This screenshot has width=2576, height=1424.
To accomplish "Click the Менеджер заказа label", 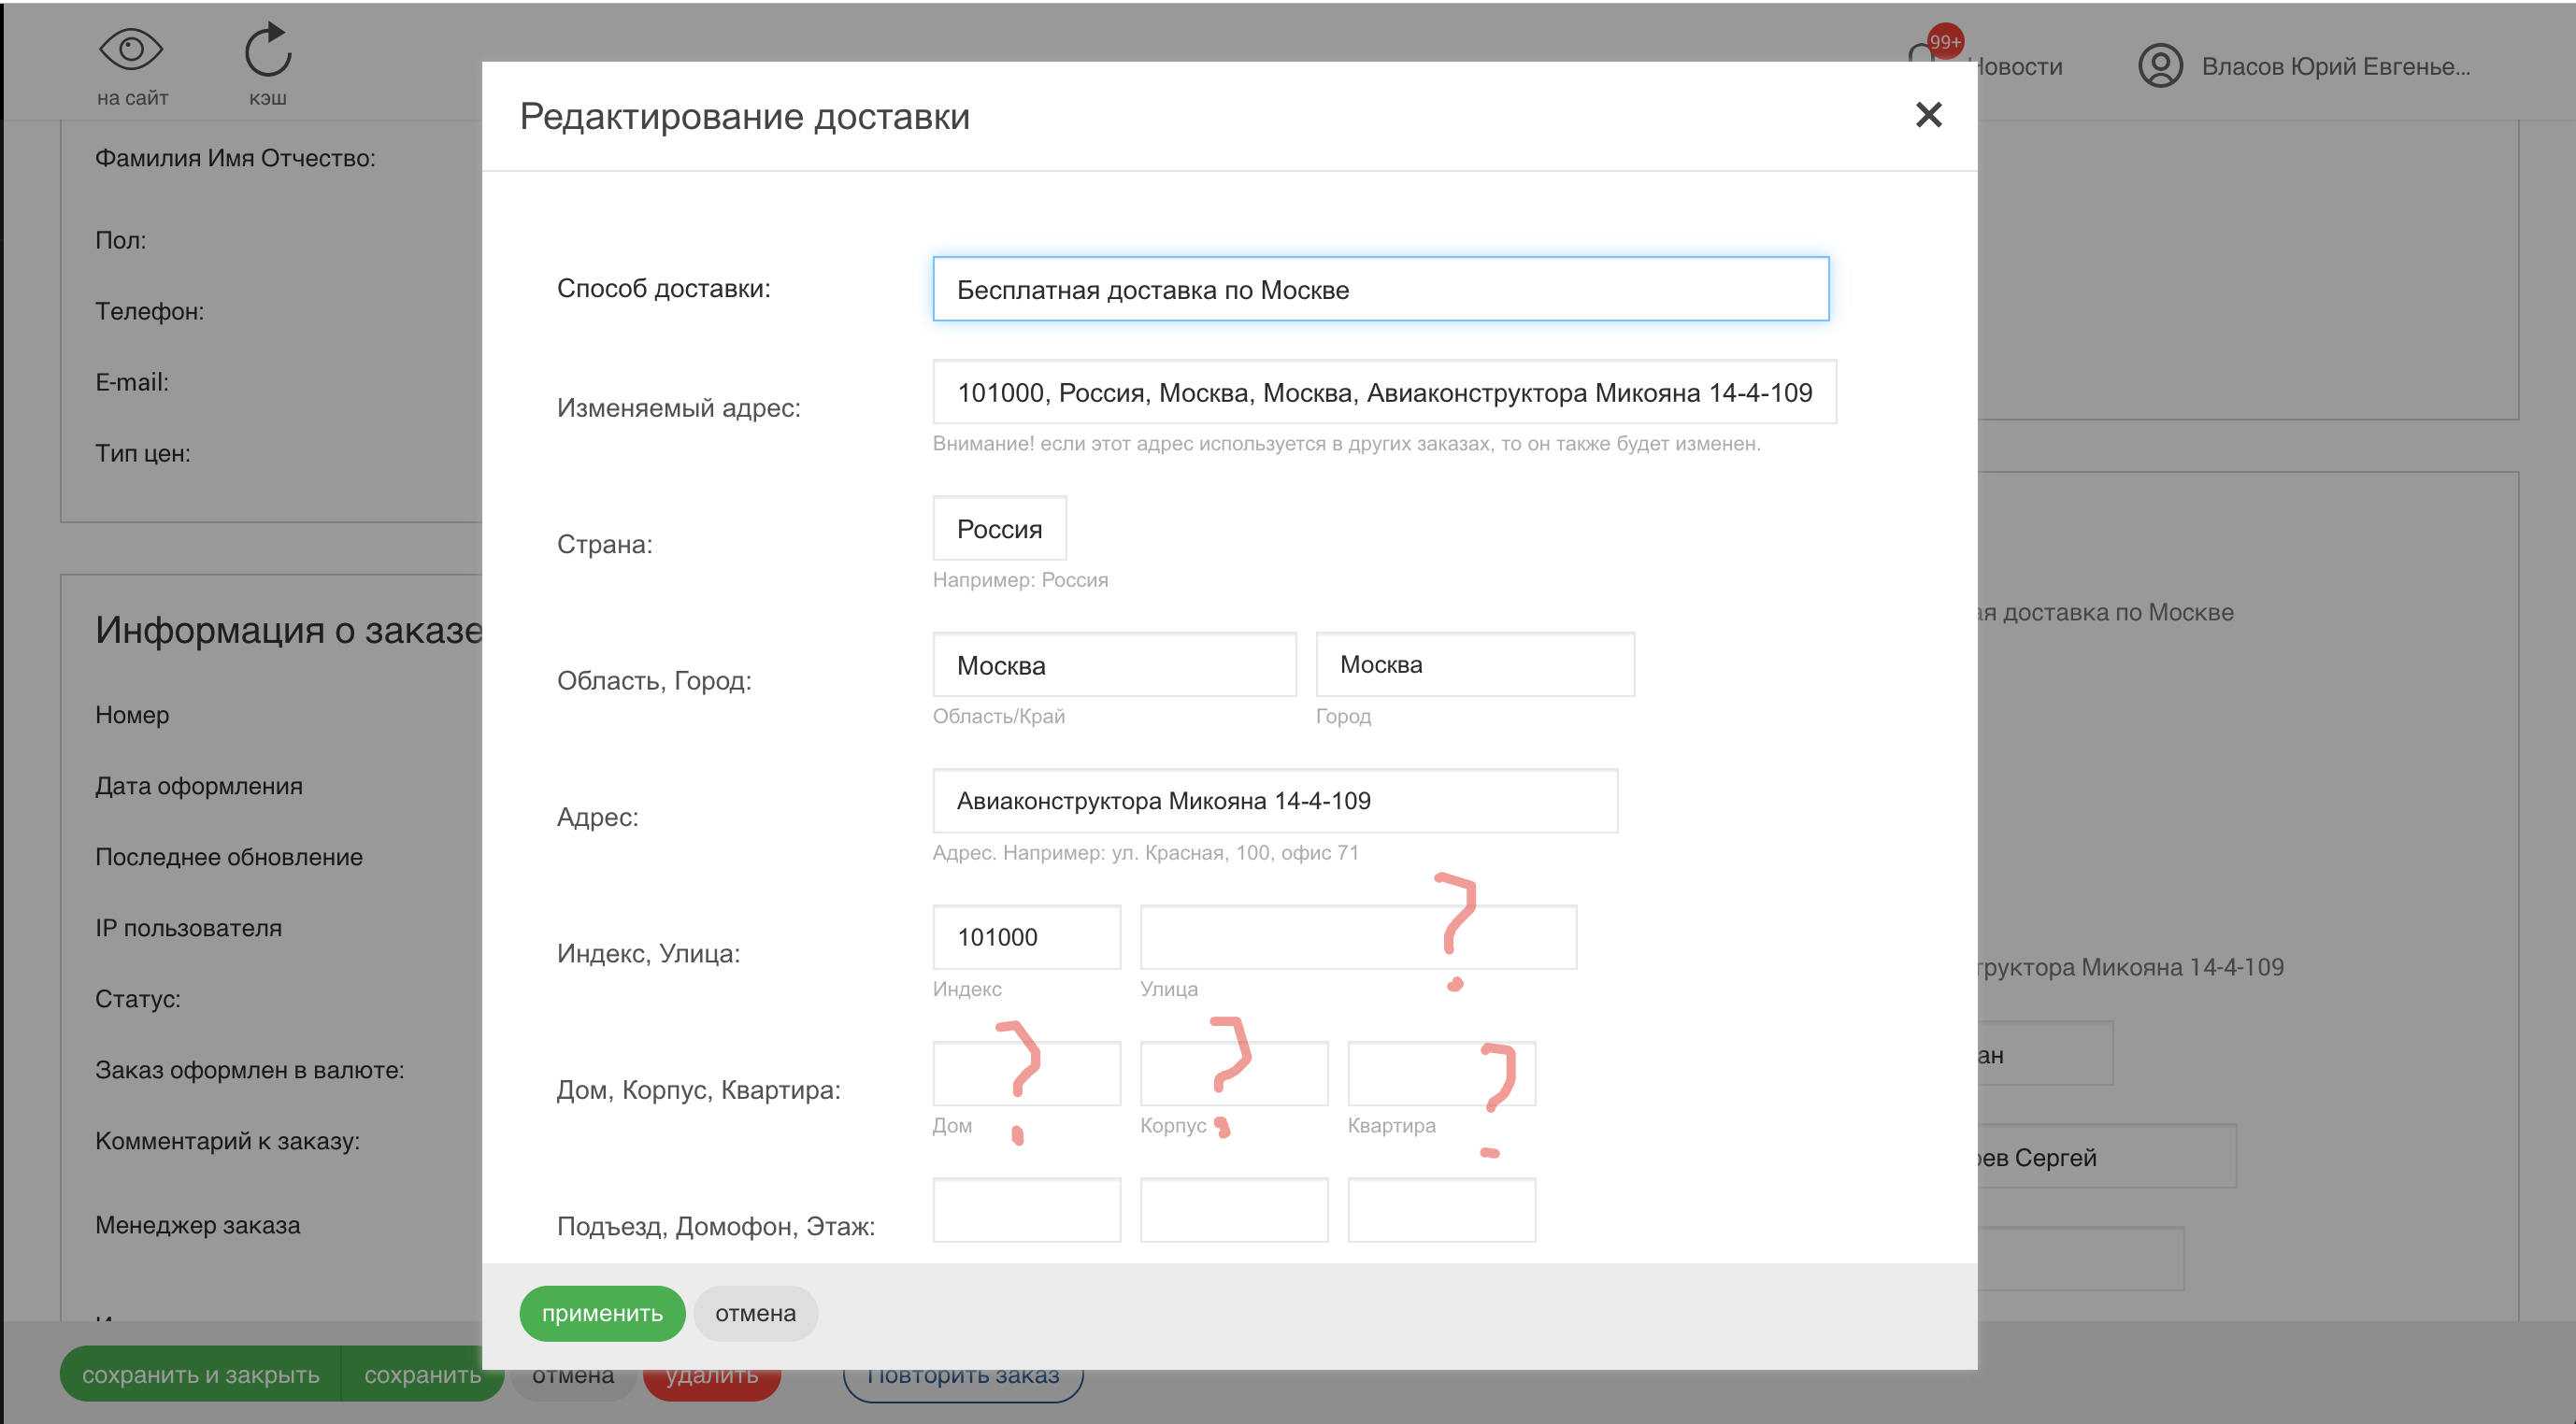I will pos(198,1225).
